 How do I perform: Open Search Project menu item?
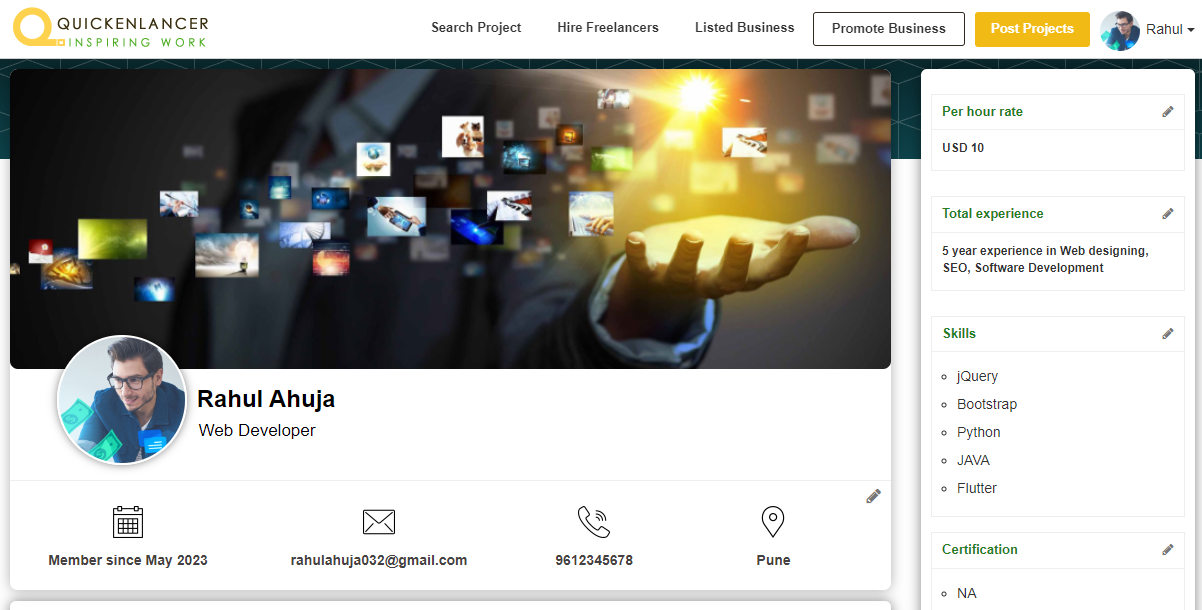476,28
